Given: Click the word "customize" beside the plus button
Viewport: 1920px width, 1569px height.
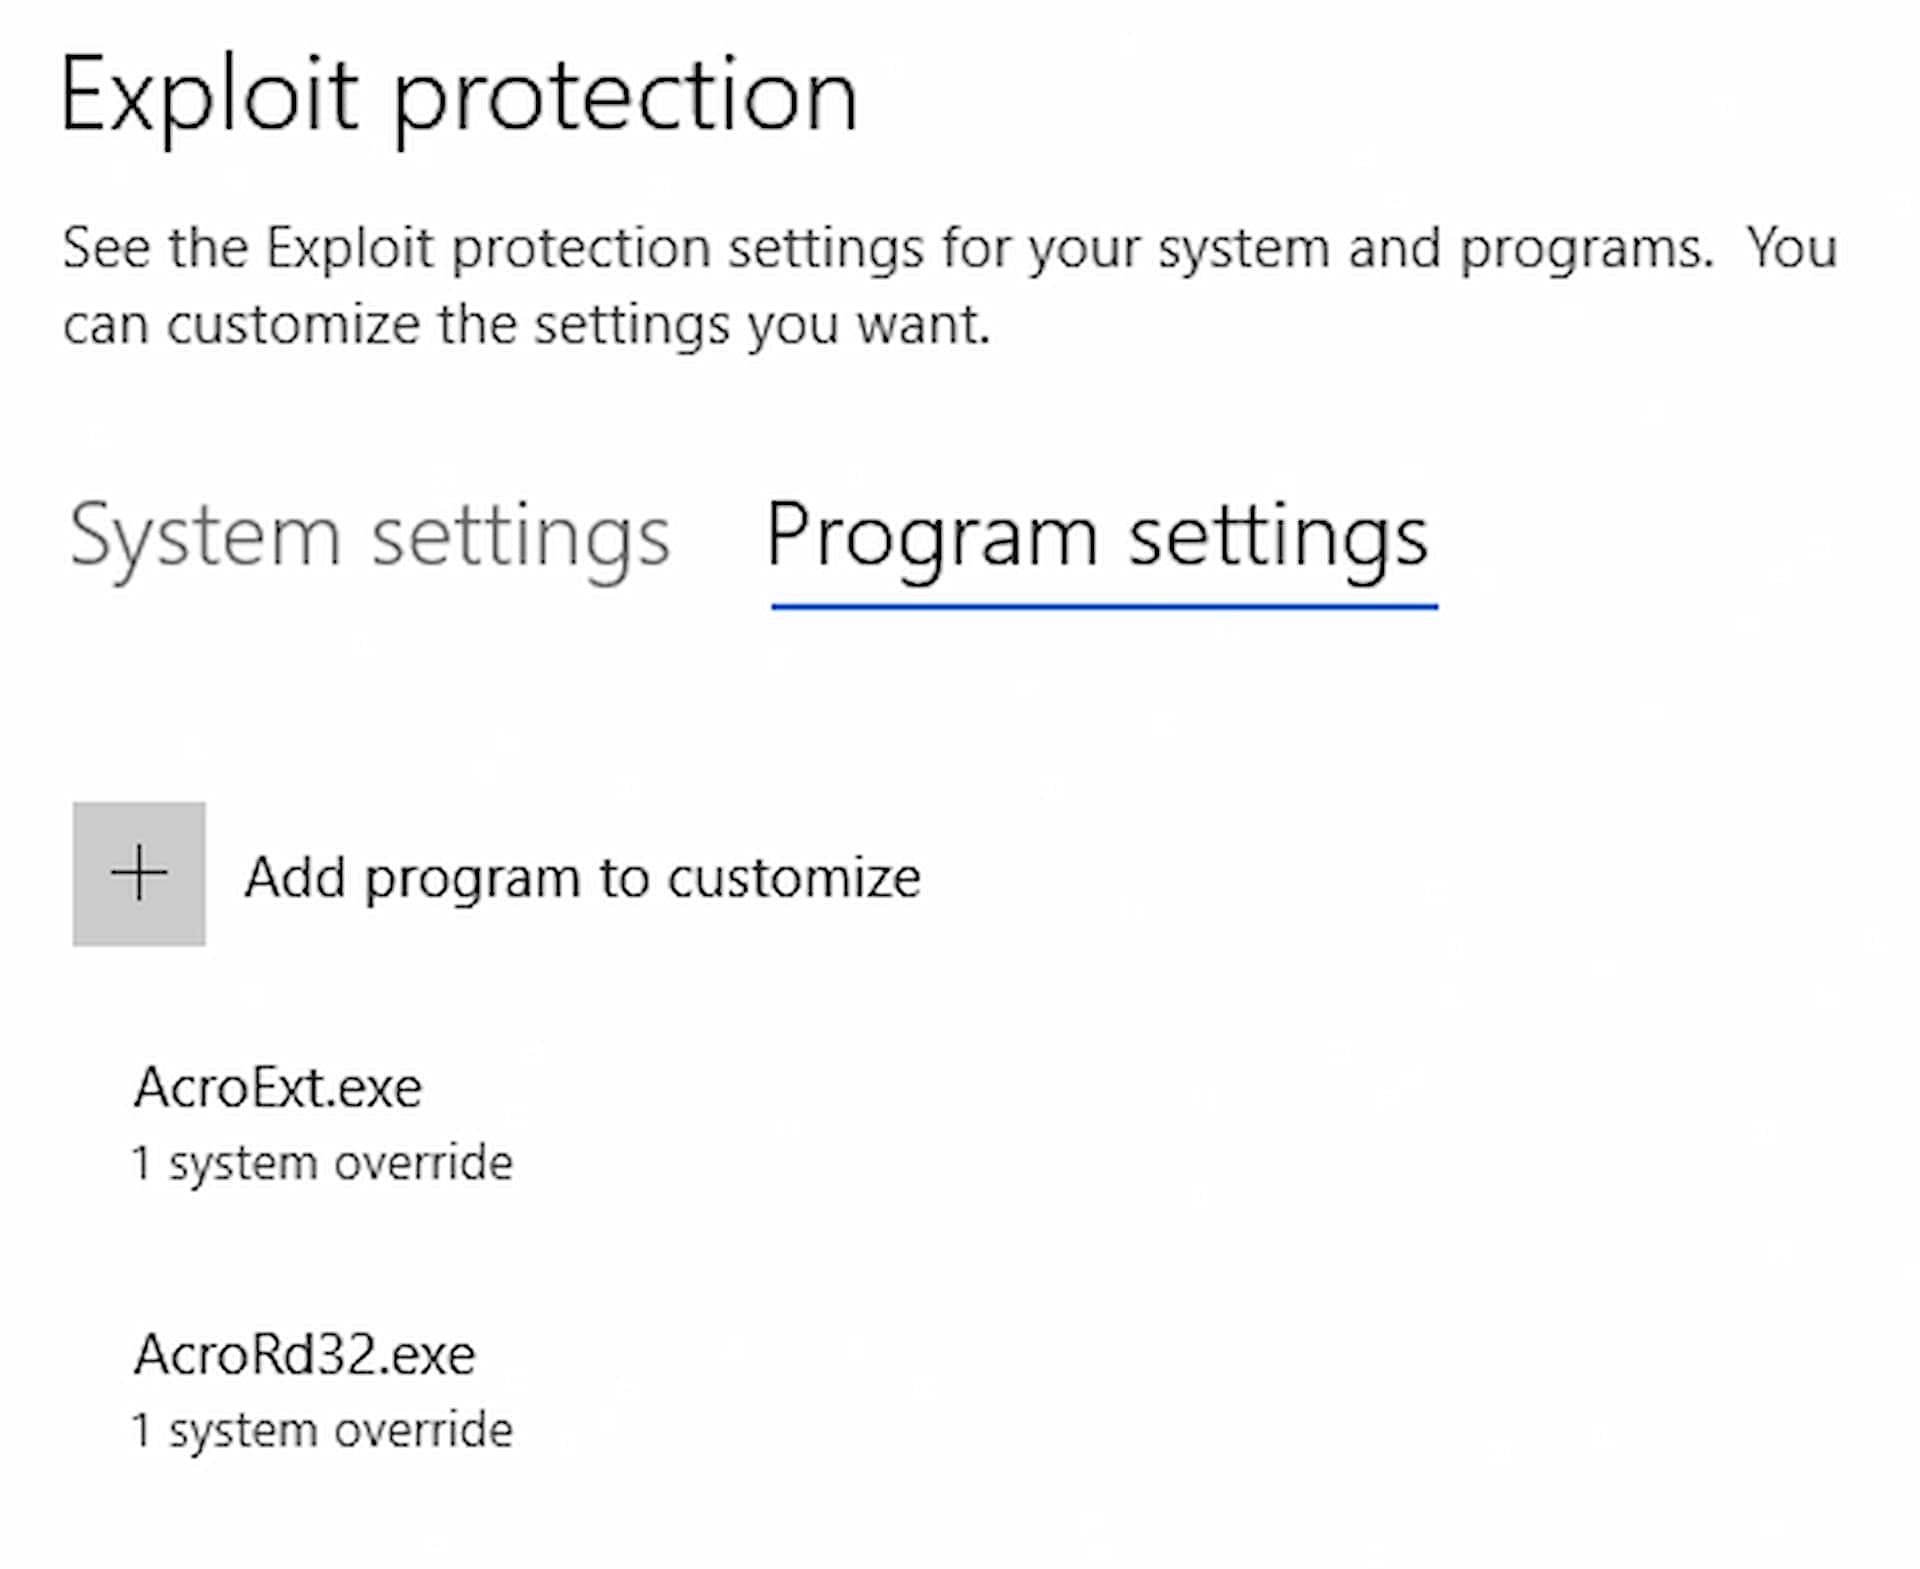Looking at the screenshot, I should [x=794, y=878].
